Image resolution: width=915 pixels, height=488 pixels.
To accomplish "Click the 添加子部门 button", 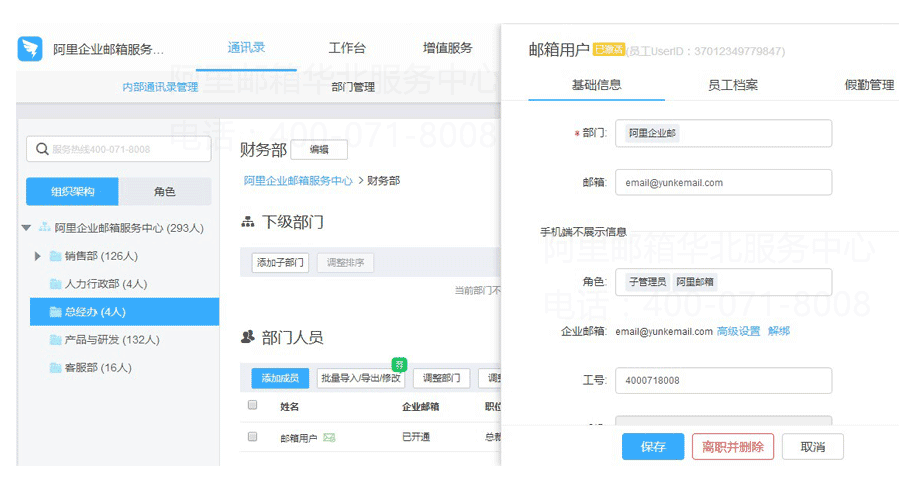I will [280, 263].
